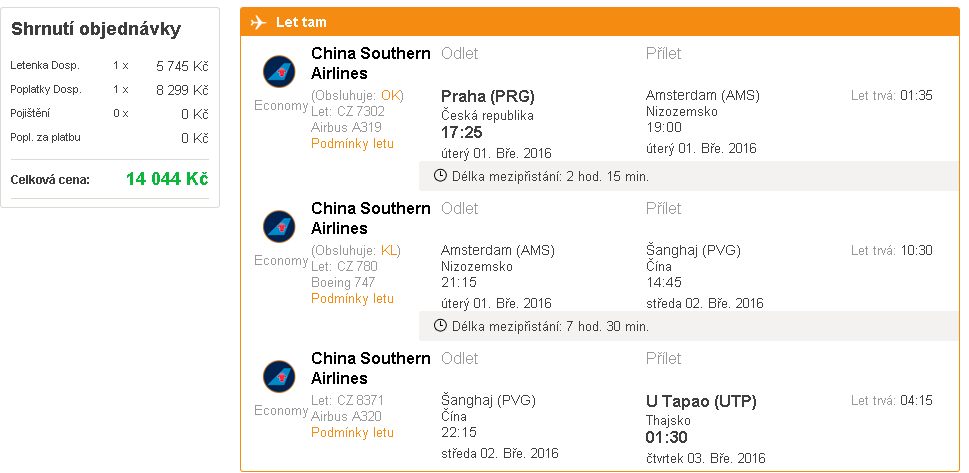Click China Southern logo for Praha flight

point(279,72)
